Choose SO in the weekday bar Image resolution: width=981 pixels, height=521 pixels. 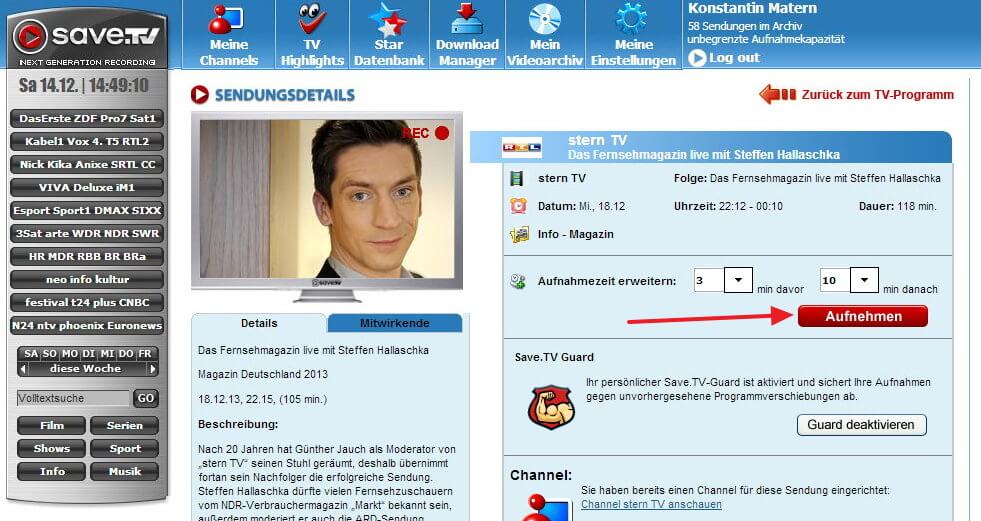[50, 353]
